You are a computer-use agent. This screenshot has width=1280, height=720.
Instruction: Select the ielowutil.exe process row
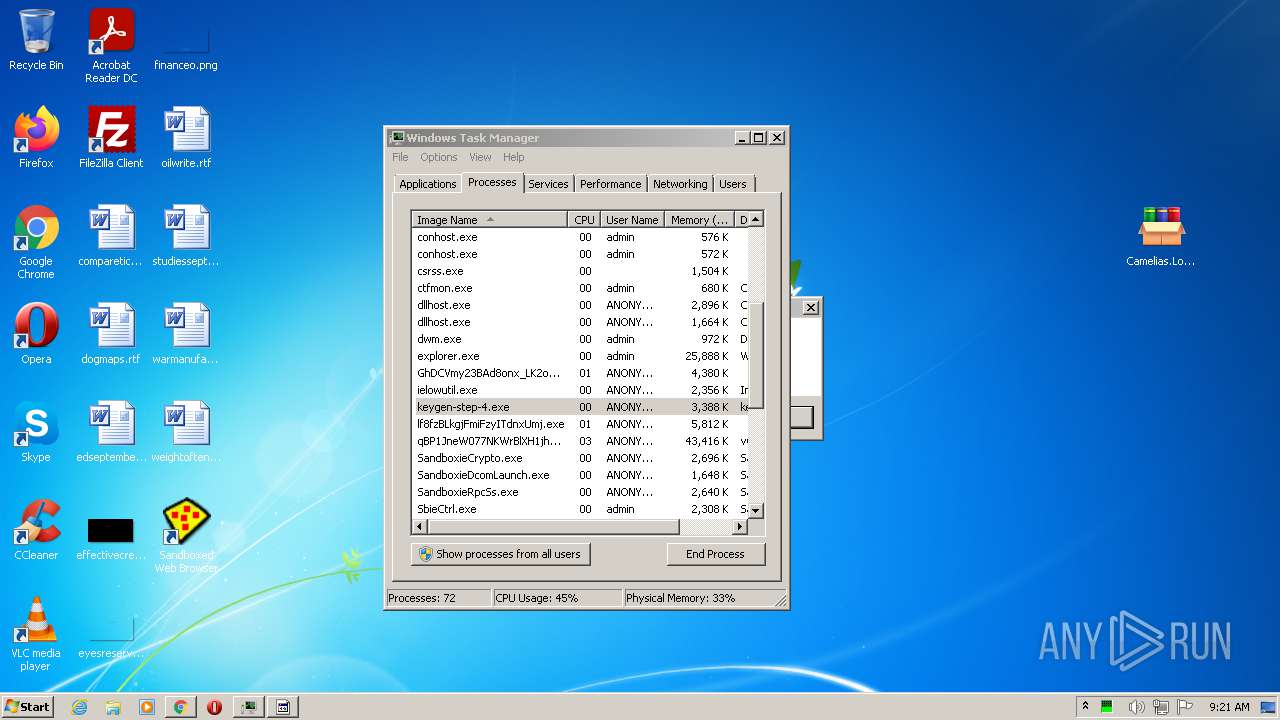click(x=580, y=390)
